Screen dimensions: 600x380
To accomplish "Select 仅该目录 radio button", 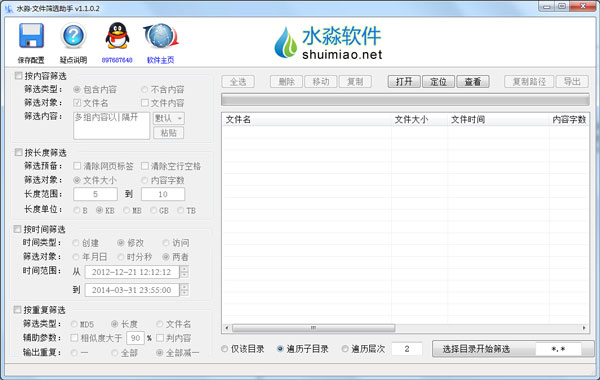I will point(225,349).
